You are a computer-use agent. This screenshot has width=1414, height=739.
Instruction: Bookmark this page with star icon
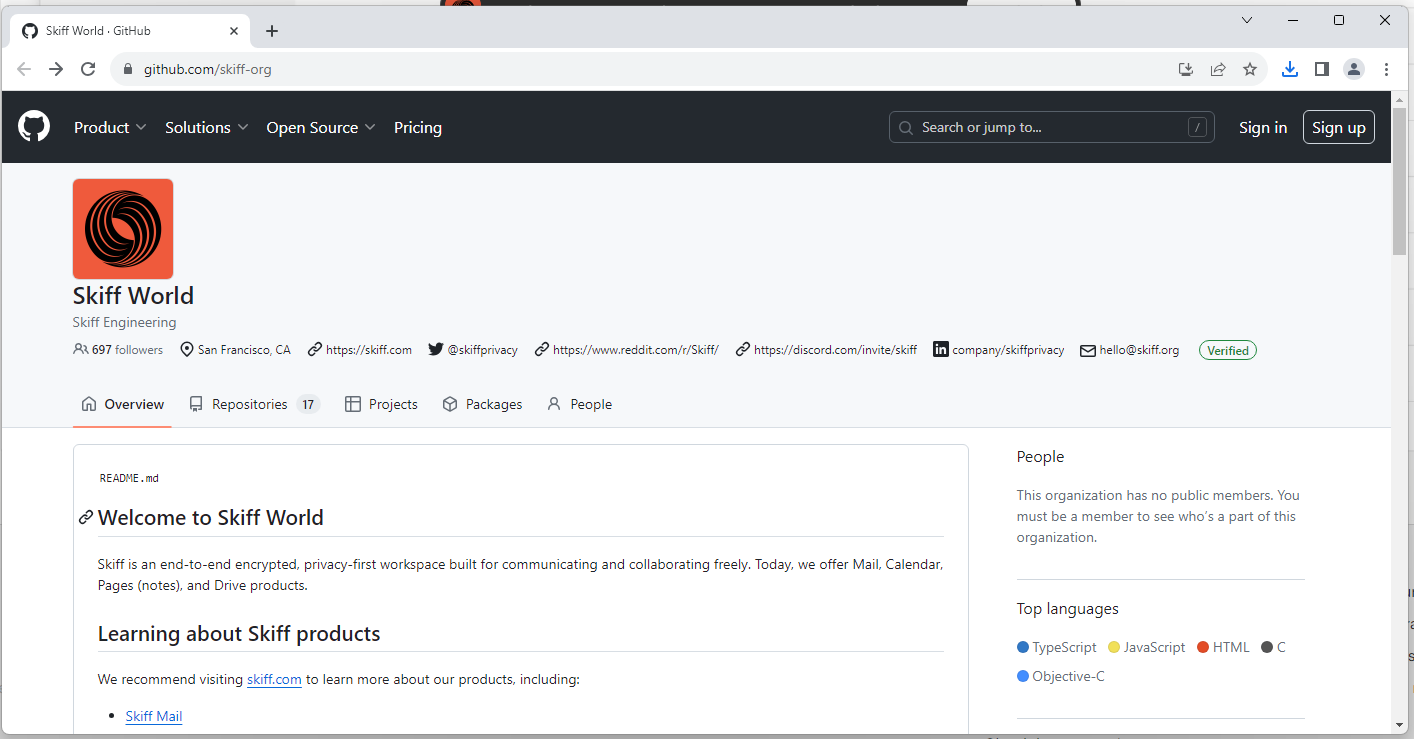pos(1250,69)
